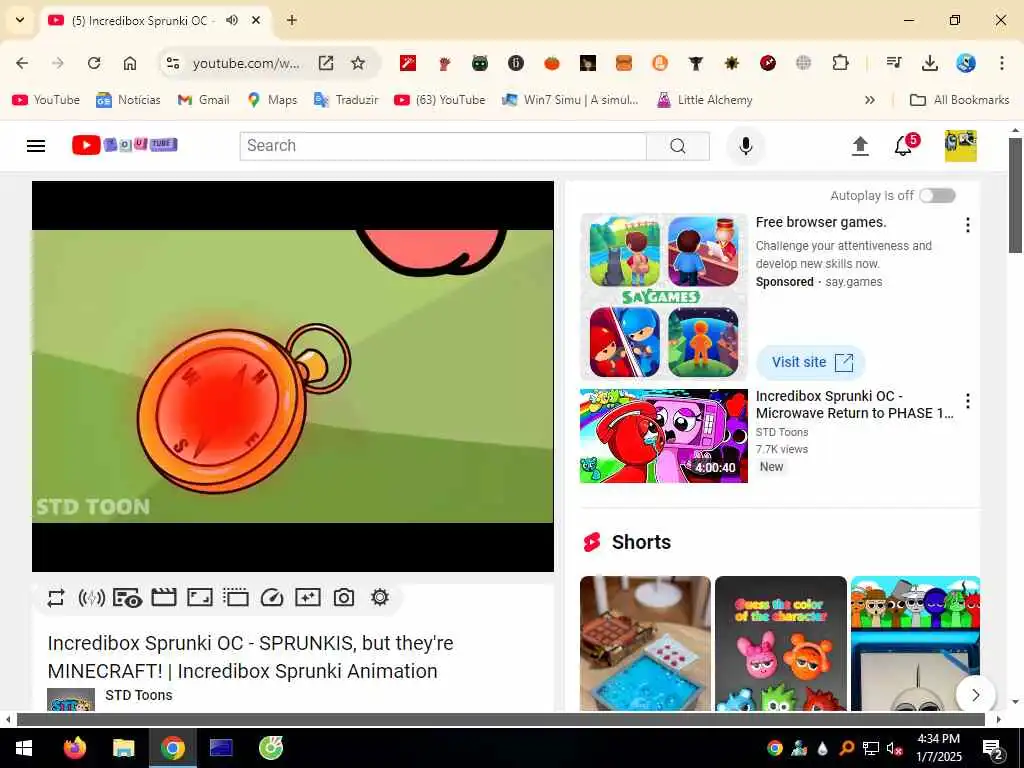The height and width of the screenshot is (768, 1024).
Task: Click the horizontal page scrollbar
Action: [500, 719]
